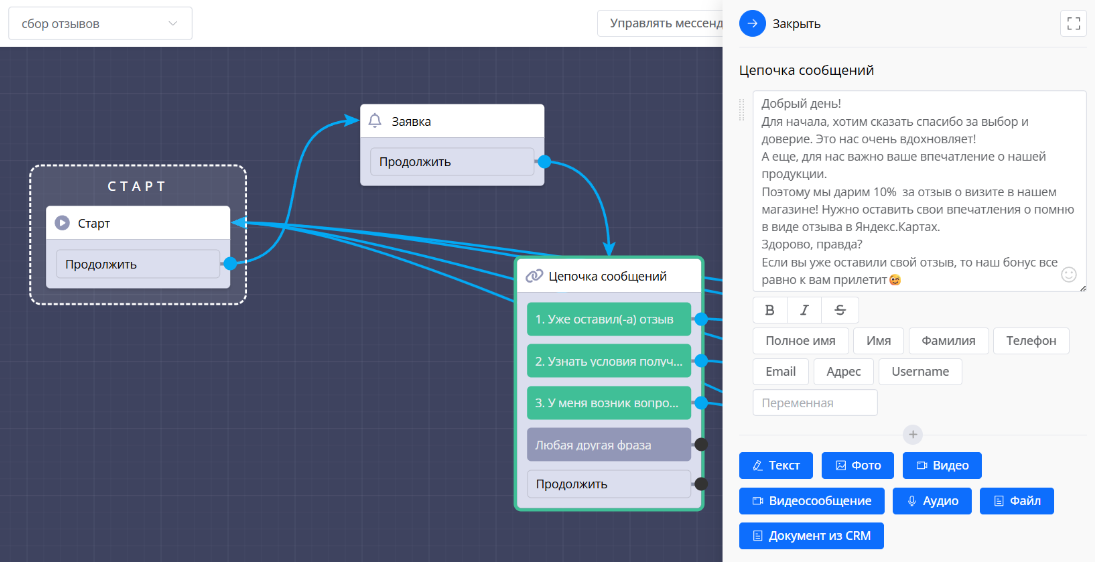
Task: Add a Видеосообщение block
Action: [x=811, y=501]
